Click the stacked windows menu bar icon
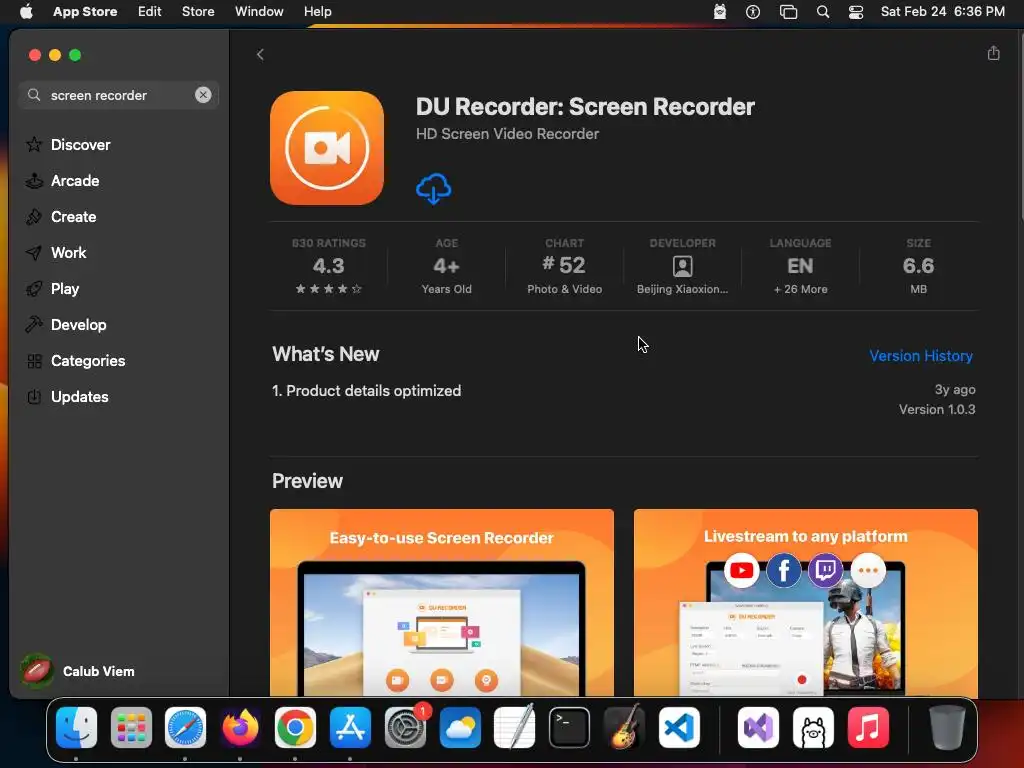1024x768 pixels. tap(788, 11)
